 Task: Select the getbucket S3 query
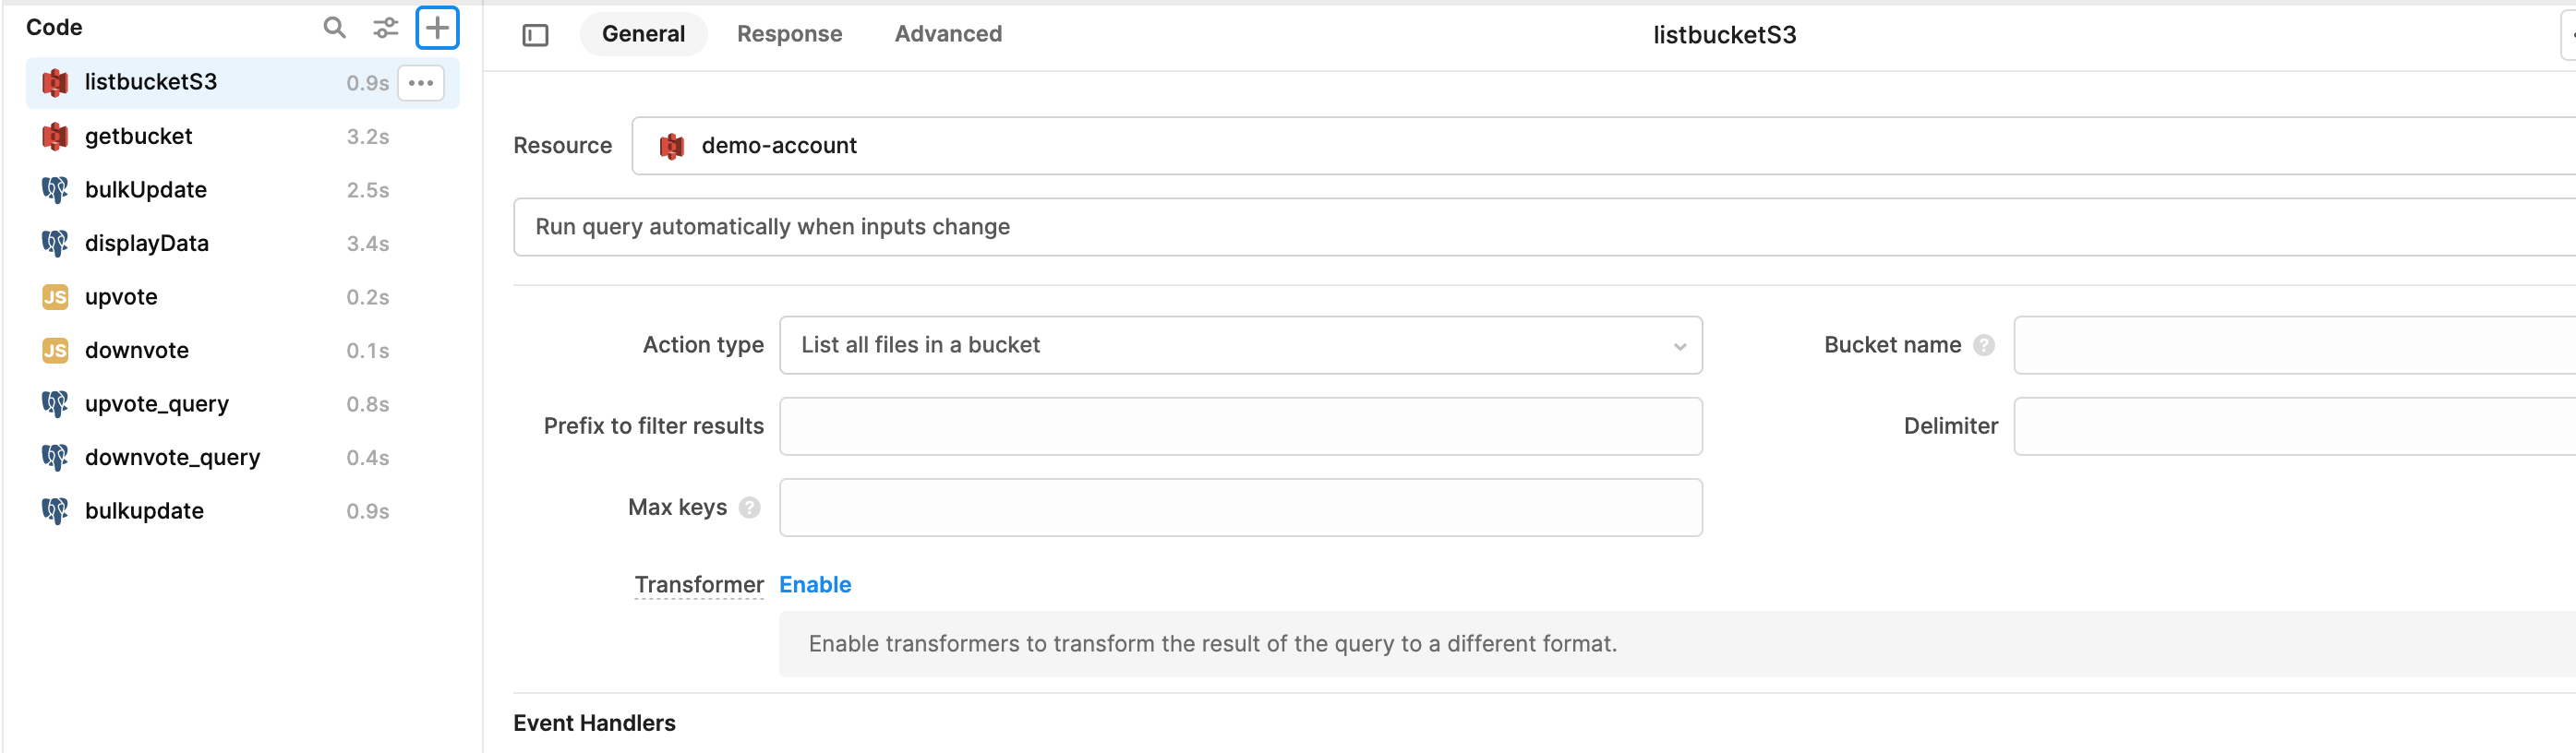click(139, 136)
